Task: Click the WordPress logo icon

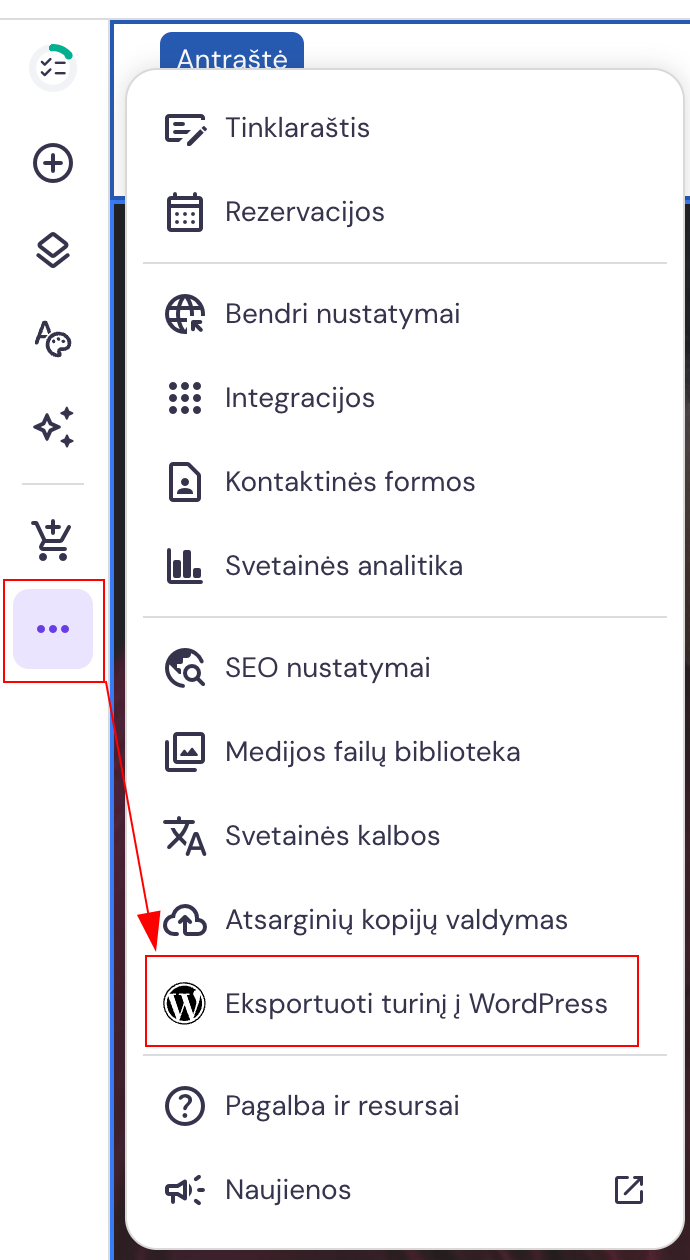Action: [x=185, y=1003]
